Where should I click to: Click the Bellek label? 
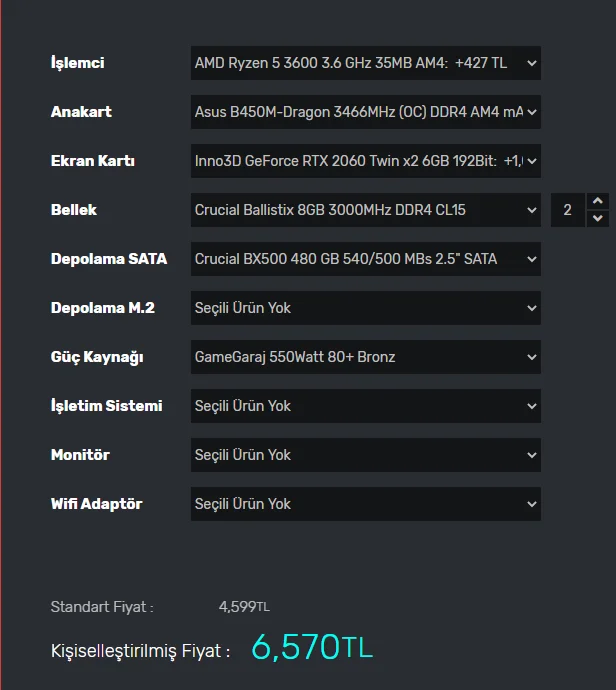73,210
